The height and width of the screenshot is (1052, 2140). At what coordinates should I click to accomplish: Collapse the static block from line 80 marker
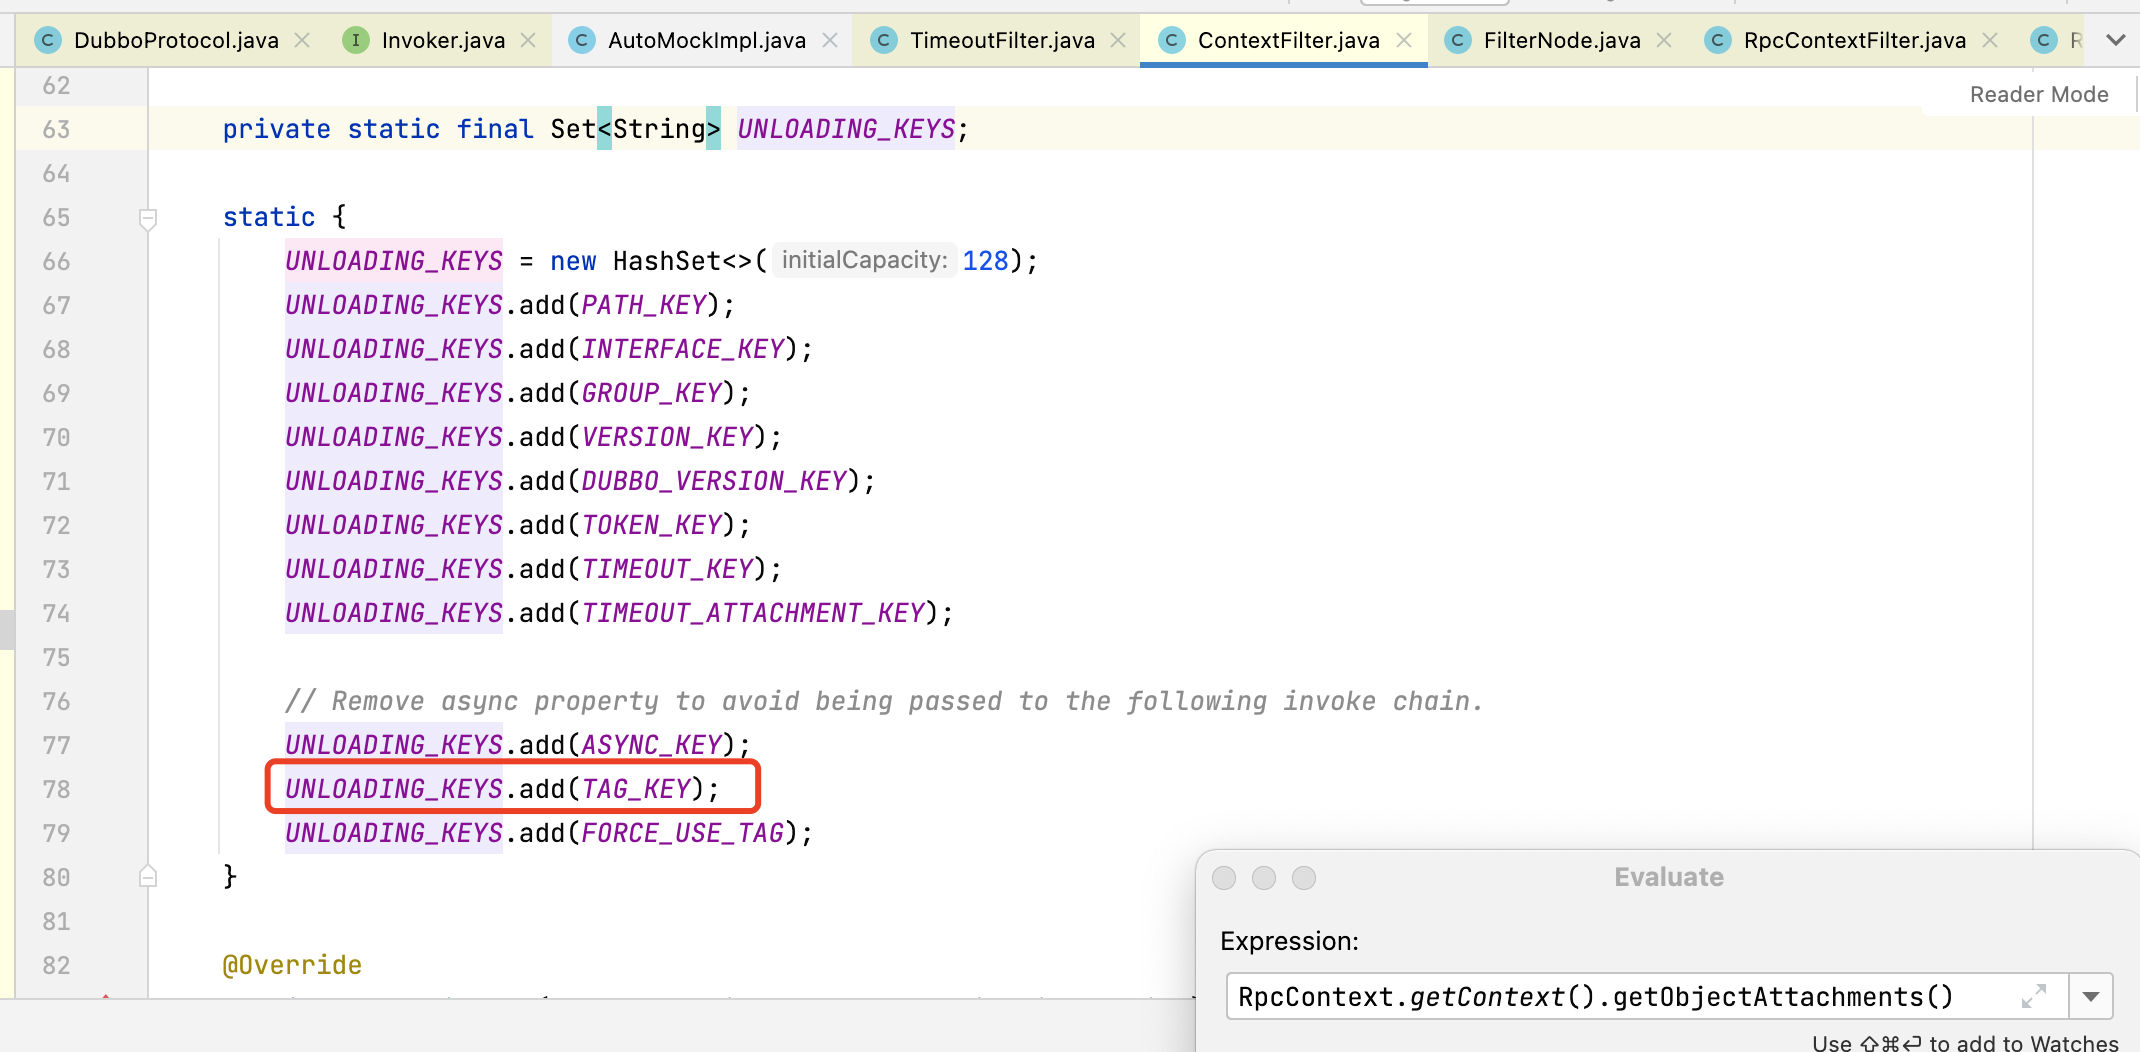148,876
